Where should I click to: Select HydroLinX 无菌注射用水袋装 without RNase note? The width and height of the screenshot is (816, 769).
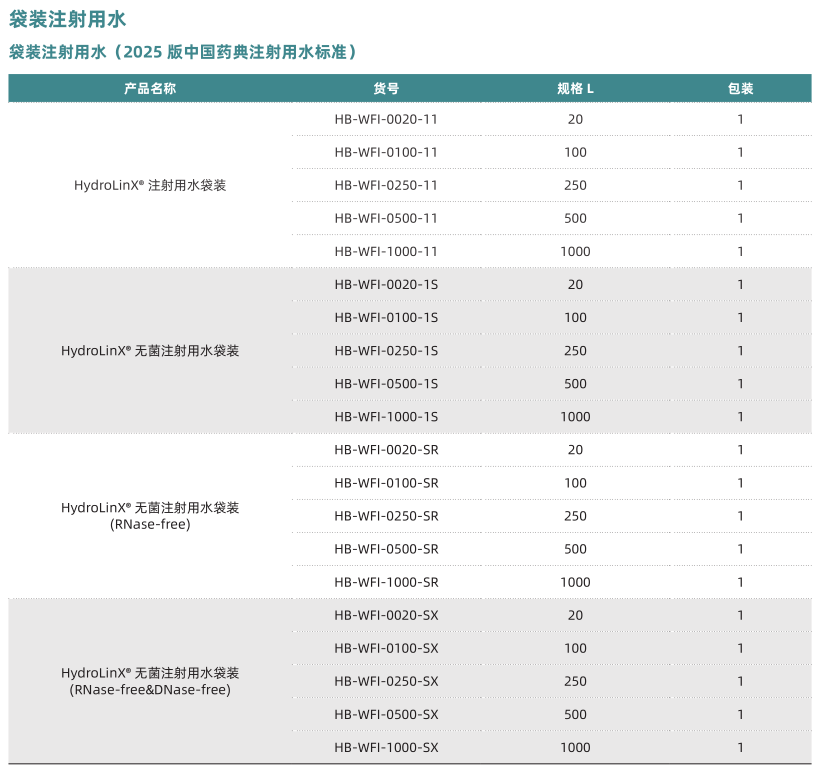pos(150,351)
